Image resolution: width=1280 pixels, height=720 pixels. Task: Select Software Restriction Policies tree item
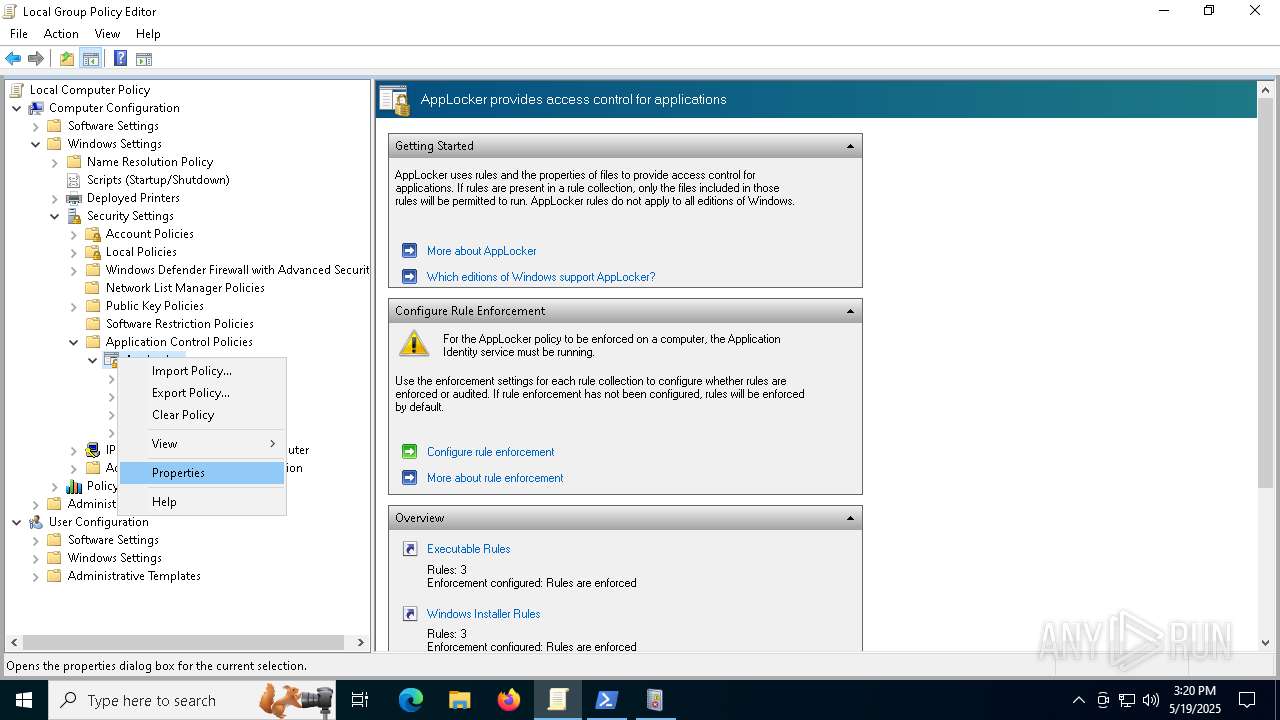180,324
